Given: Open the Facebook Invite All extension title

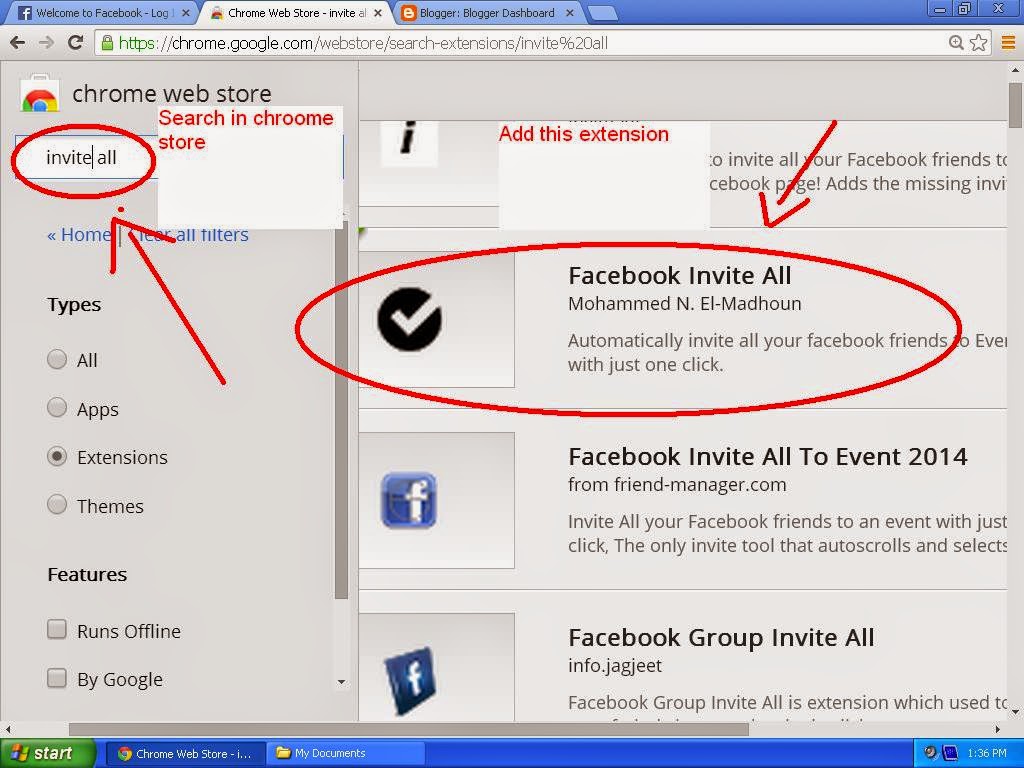Looking at the screenshot, I should pos(679,276).
